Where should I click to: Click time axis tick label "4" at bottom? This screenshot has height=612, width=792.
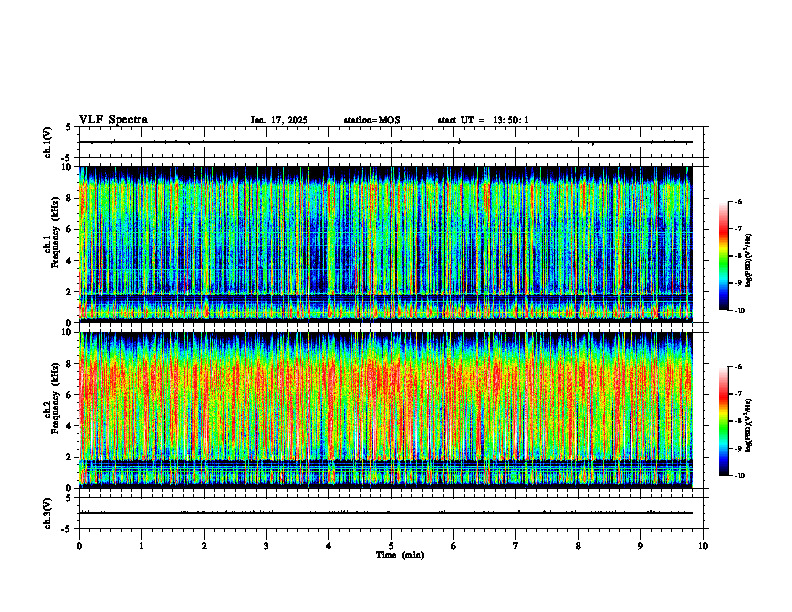(329, 546)
